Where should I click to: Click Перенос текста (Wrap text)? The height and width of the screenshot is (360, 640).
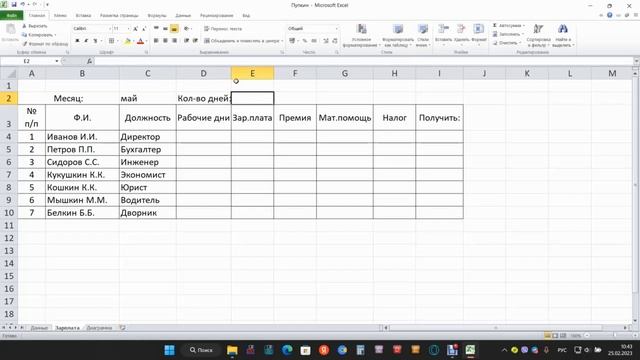(x=223, y=29)
